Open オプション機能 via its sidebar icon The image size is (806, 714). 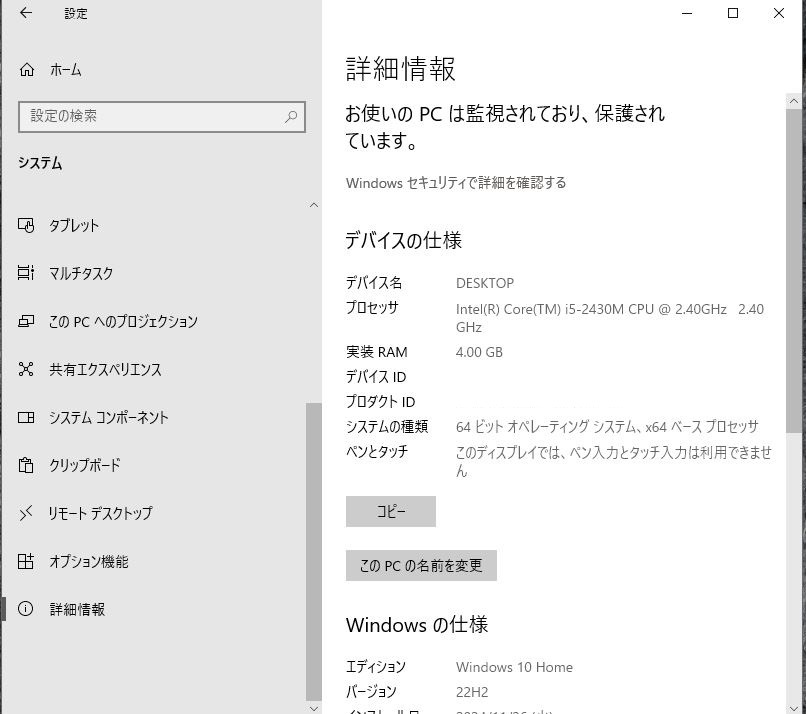point(25,561)
